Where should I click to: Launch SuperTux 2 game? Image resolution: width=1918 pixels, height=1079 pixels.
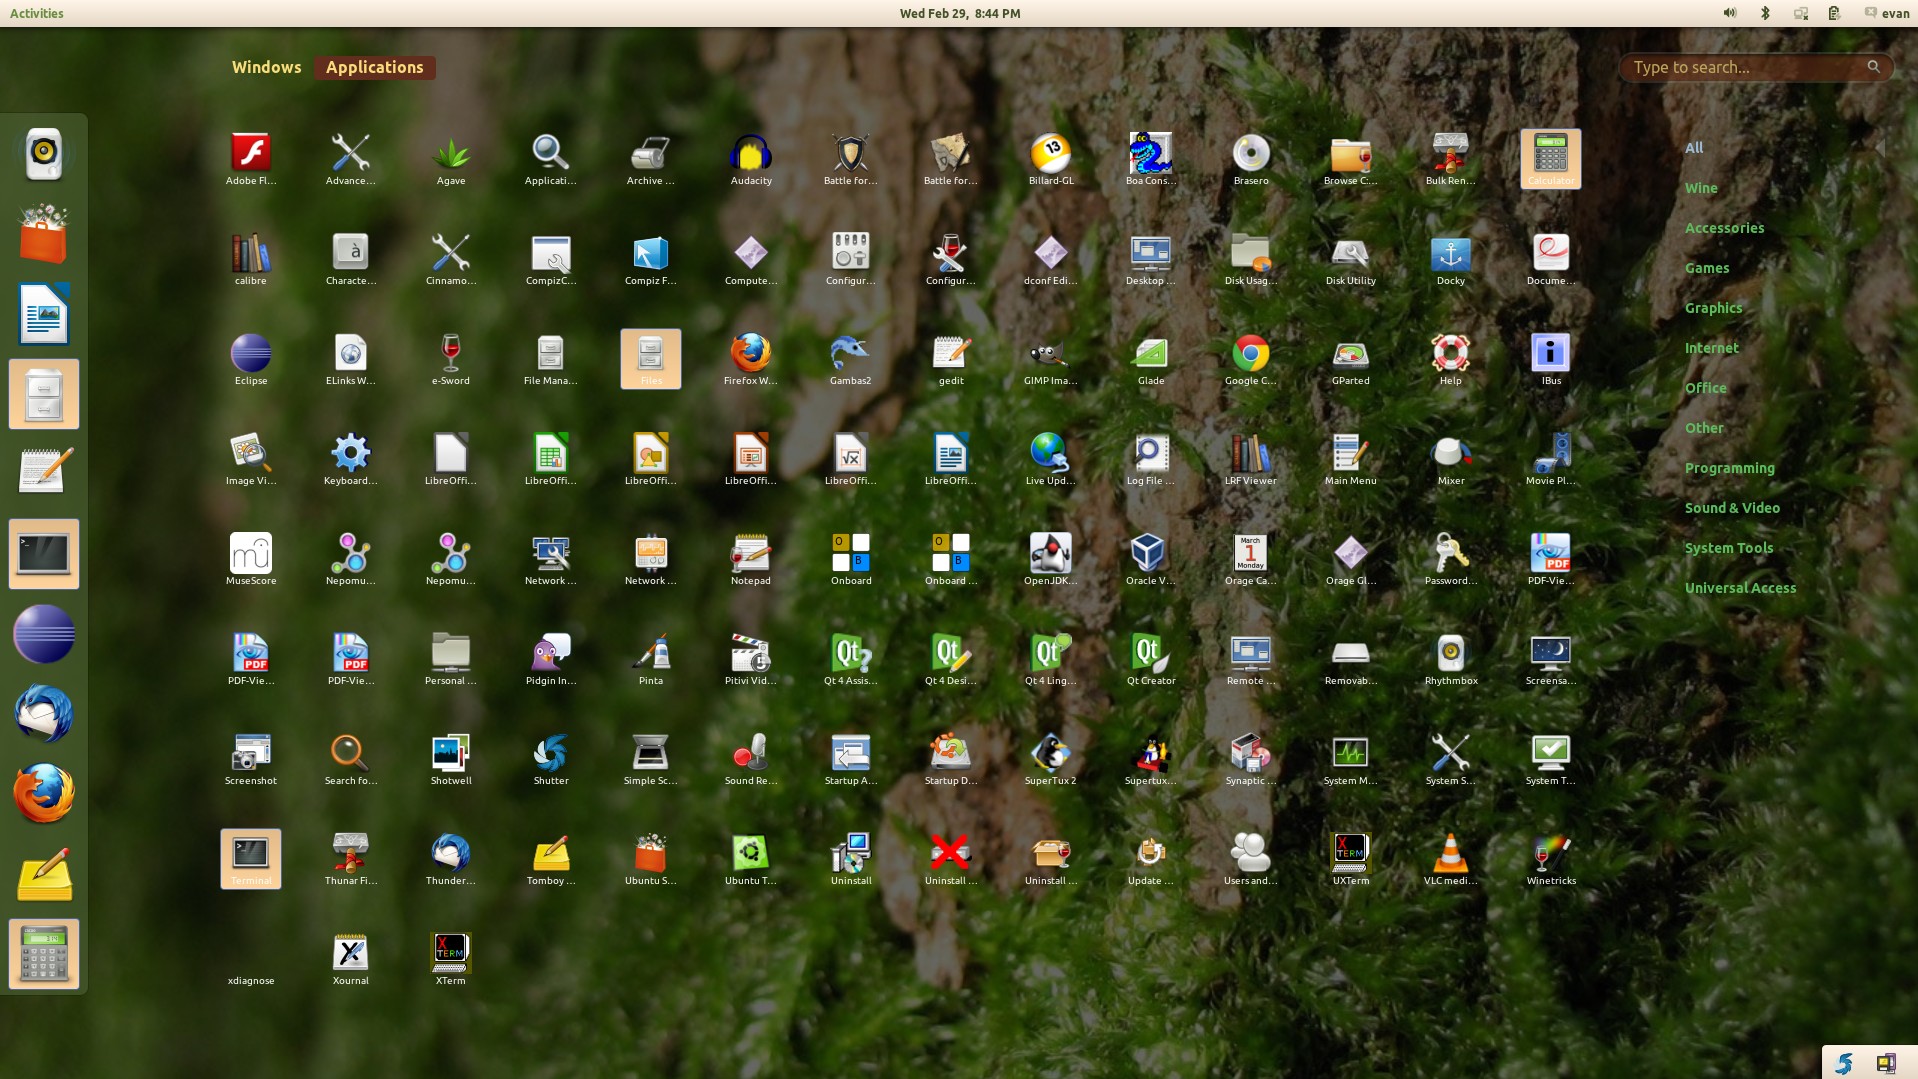tap(1051, 759)
